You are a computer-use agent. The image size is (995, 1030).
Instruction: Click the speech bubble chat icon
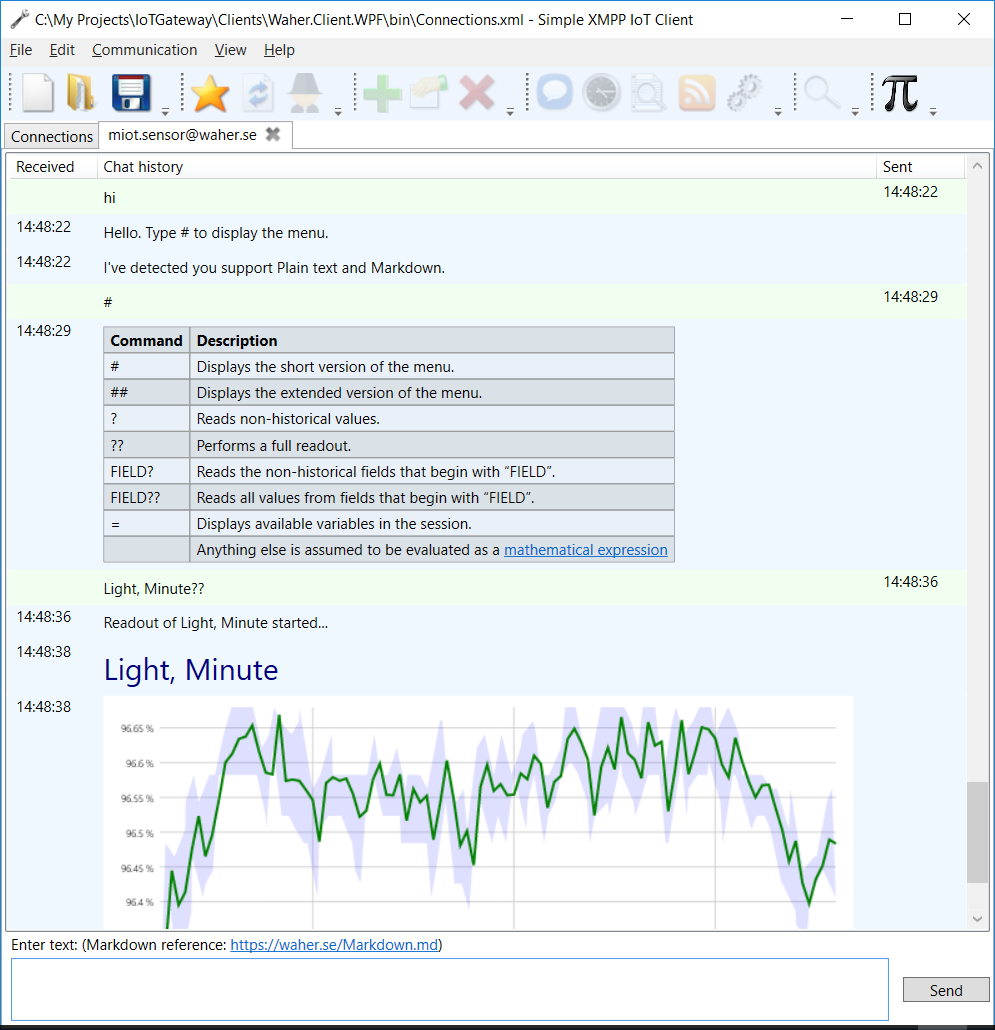click(554, 93)
